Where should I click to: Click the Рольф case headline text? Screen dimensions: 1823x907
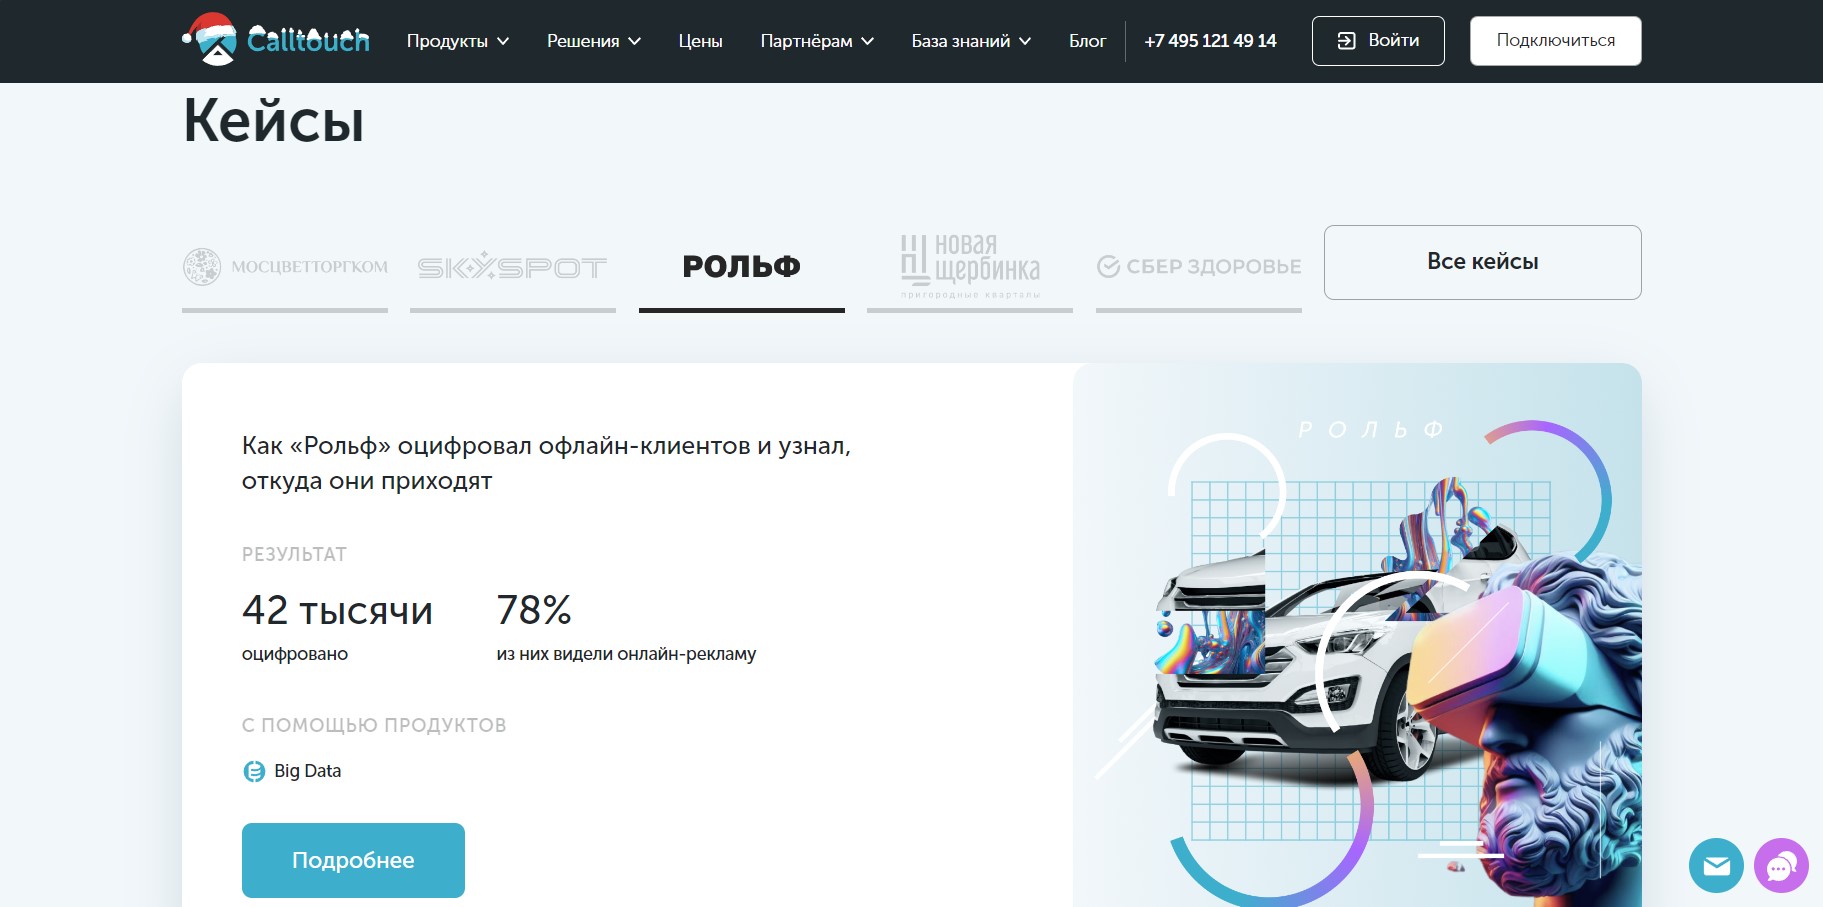coord(546,463)
